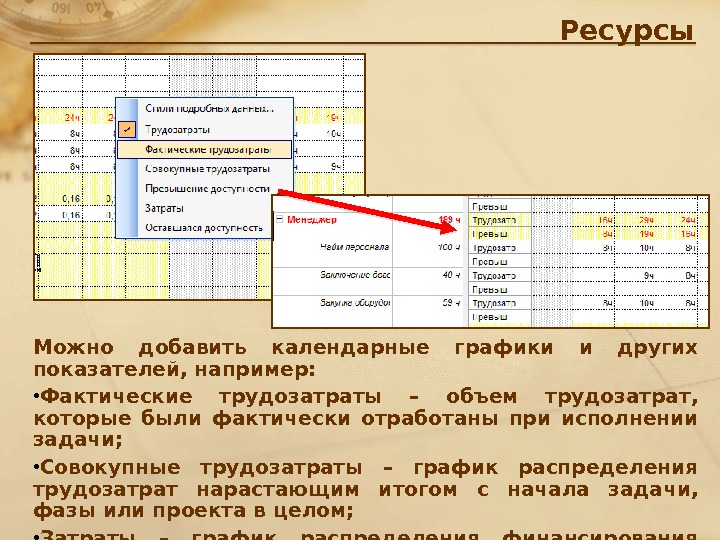The height and width of the screenshot is (540, 720).
Task: Choose 'Оставшаяся доступность' menu entry
Action: 204,228
